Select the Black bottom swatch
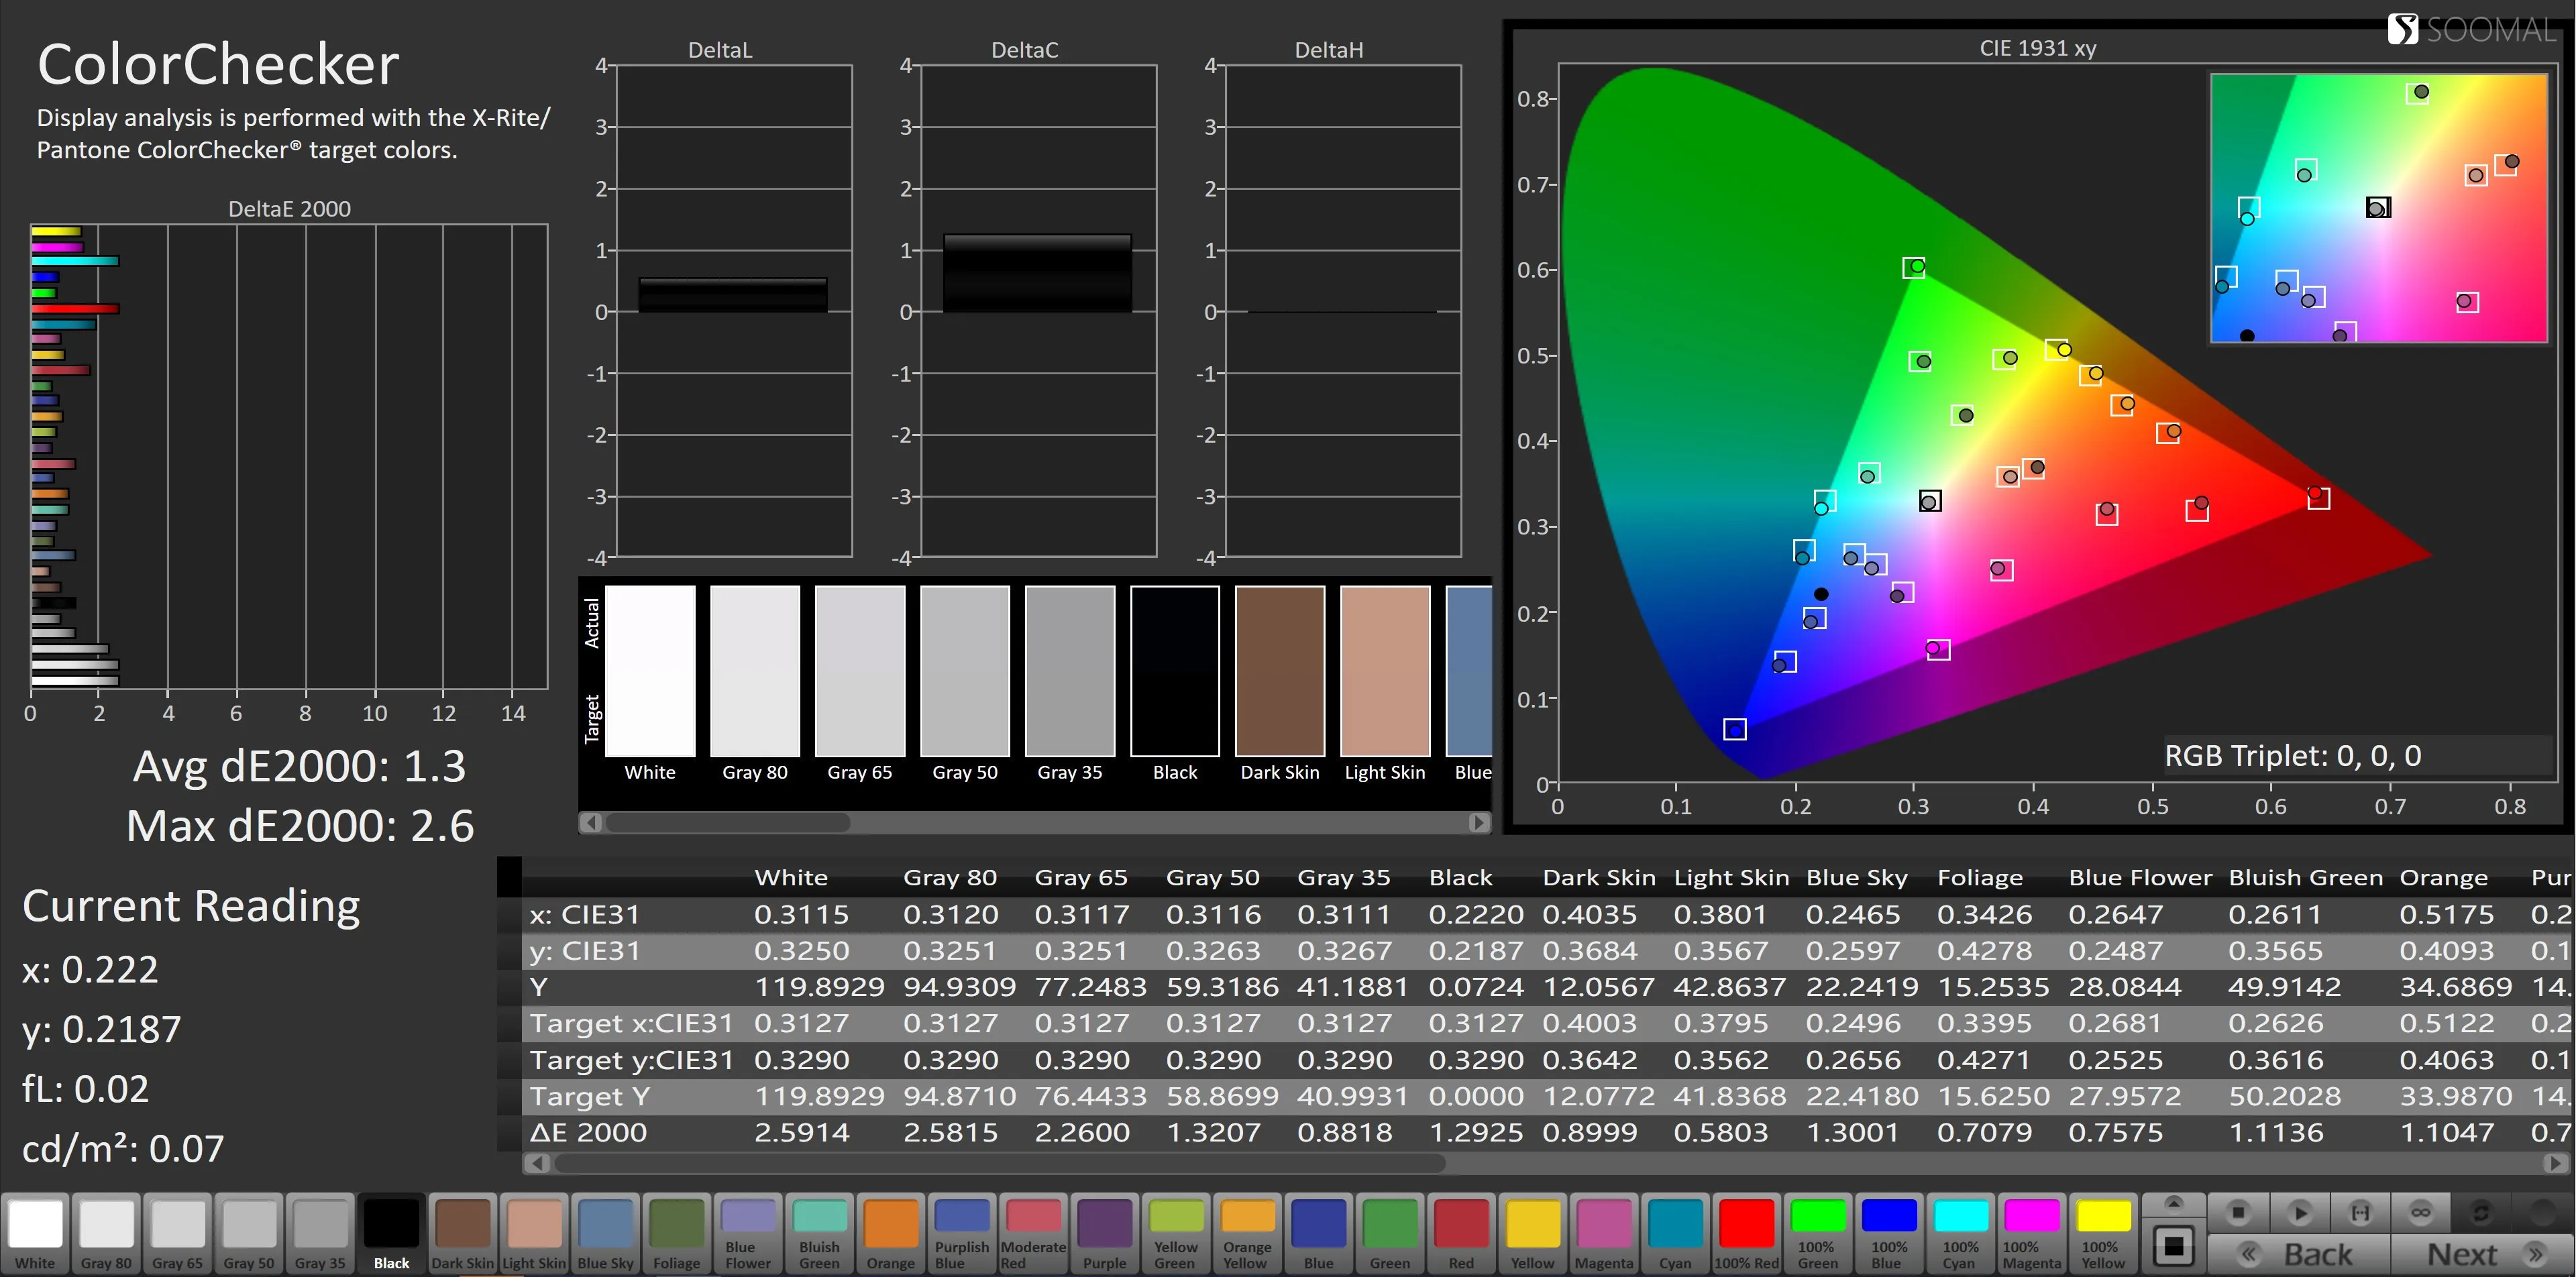 coord(391,1233)
